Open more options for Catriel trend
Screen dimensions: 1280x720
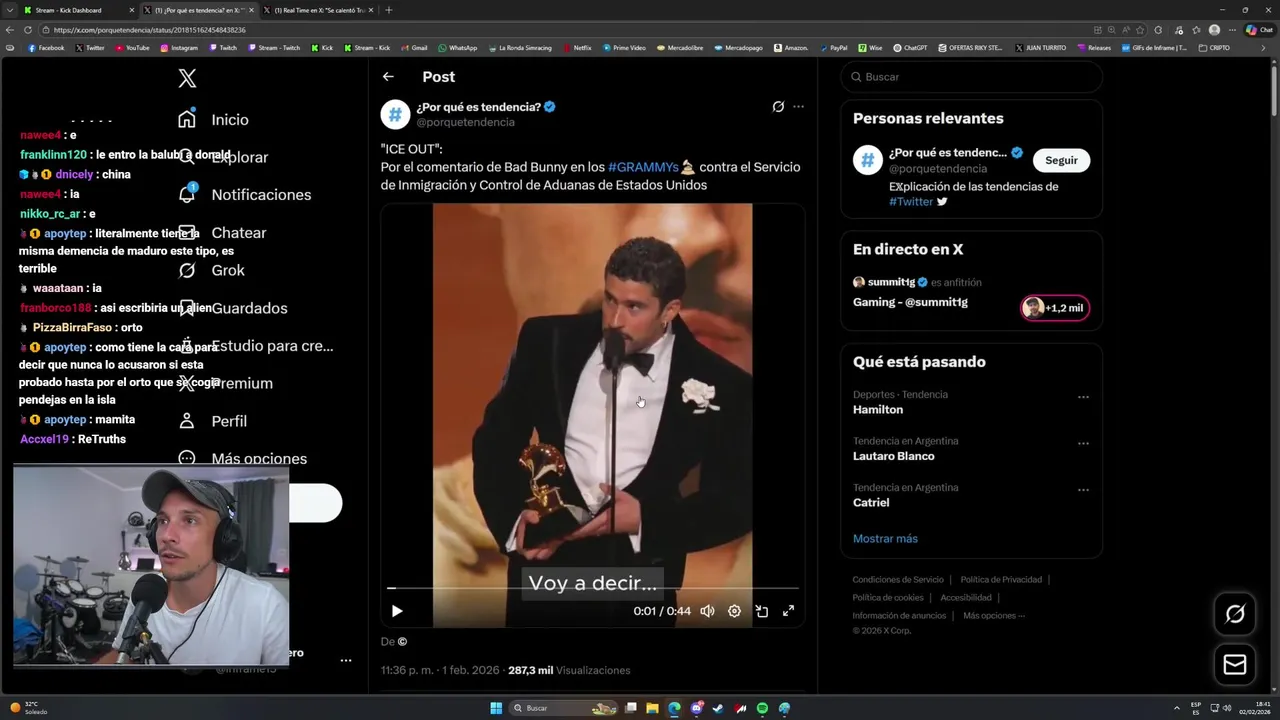pos(1083,490)
